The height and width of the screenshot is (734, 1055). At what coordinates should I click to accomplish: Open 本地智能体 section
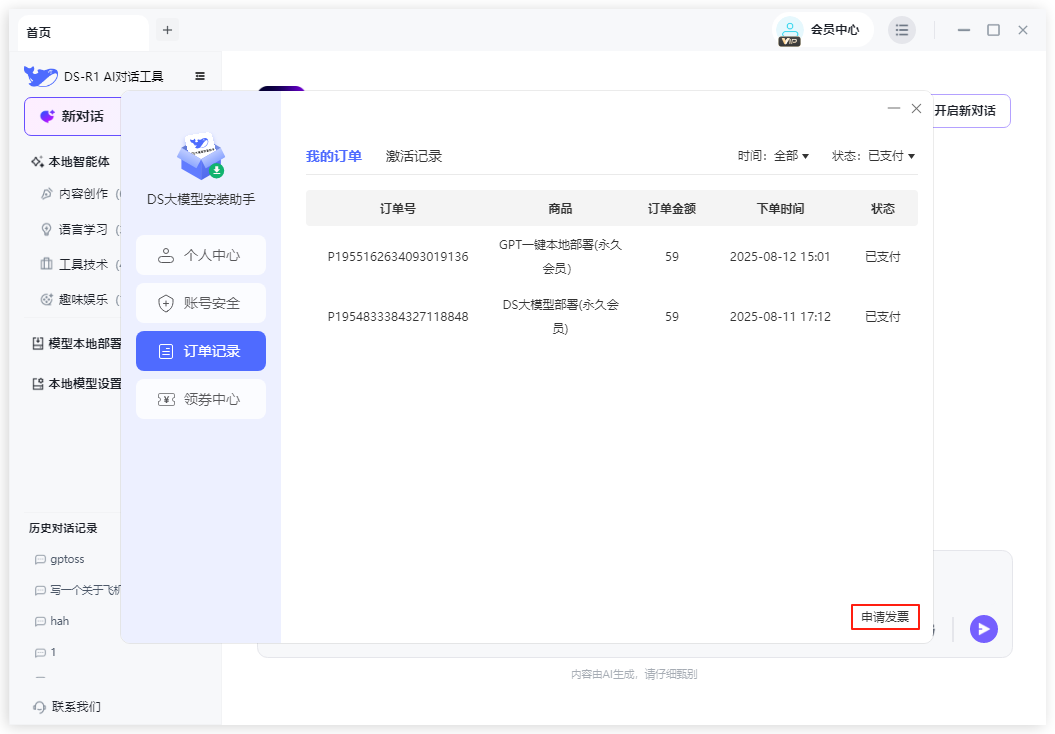71,162
